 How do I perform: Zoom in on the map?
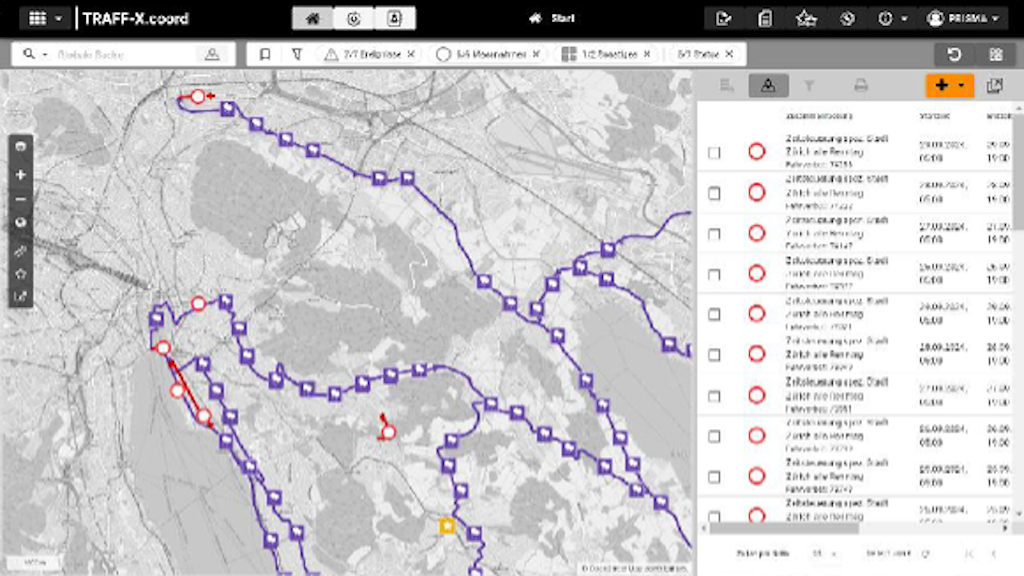[21, 175]
